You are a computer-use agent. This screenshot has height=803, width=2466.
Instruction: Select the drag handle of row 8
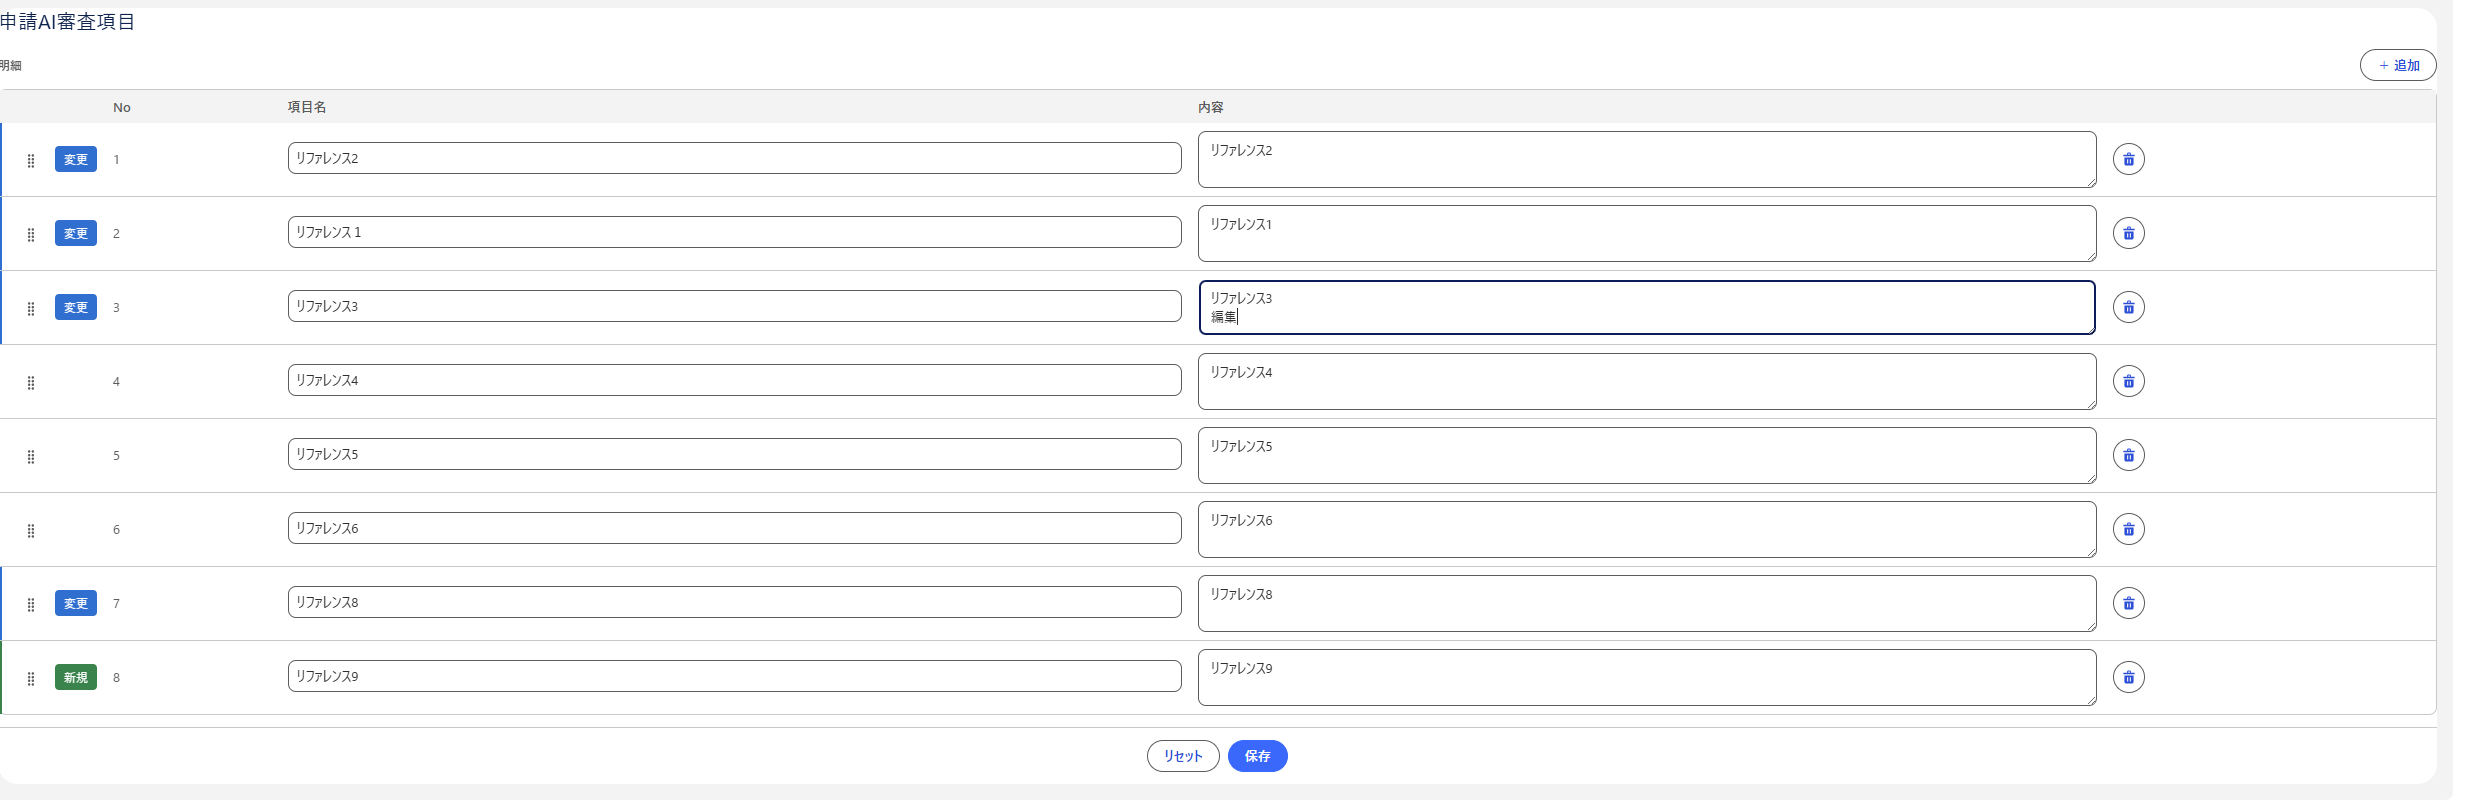tap(31, 678)
